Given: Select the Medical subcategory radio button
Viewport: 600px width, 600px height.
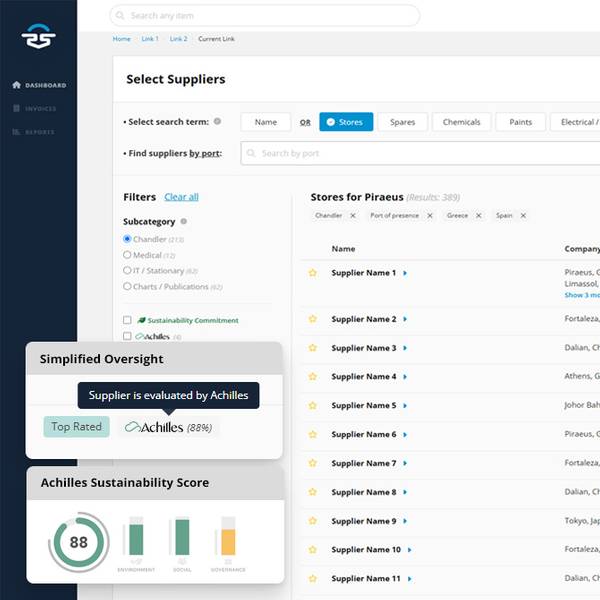Looking at the screenshot, I should [127, 255].
